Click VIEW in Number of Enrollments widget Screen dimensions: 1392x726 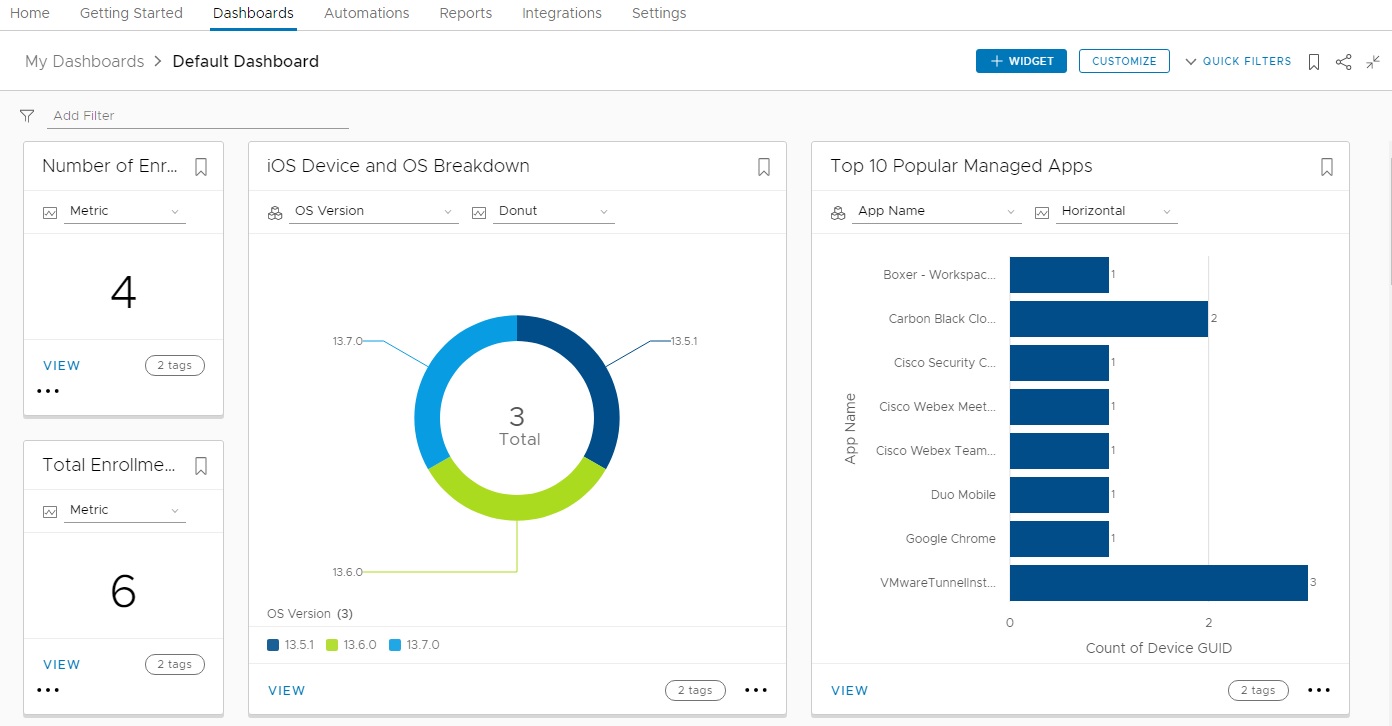pyautogui.click(x=62, y=366)
